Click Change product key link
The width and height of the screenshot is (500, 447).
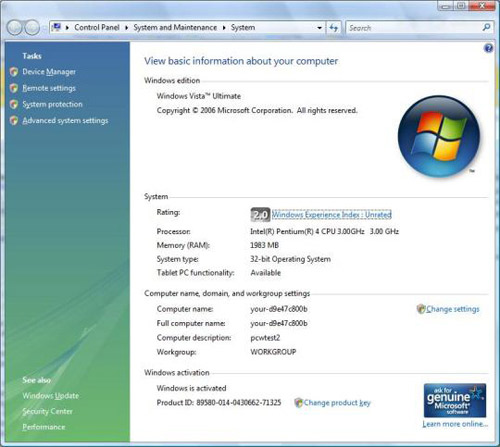[x=337, y=403]
